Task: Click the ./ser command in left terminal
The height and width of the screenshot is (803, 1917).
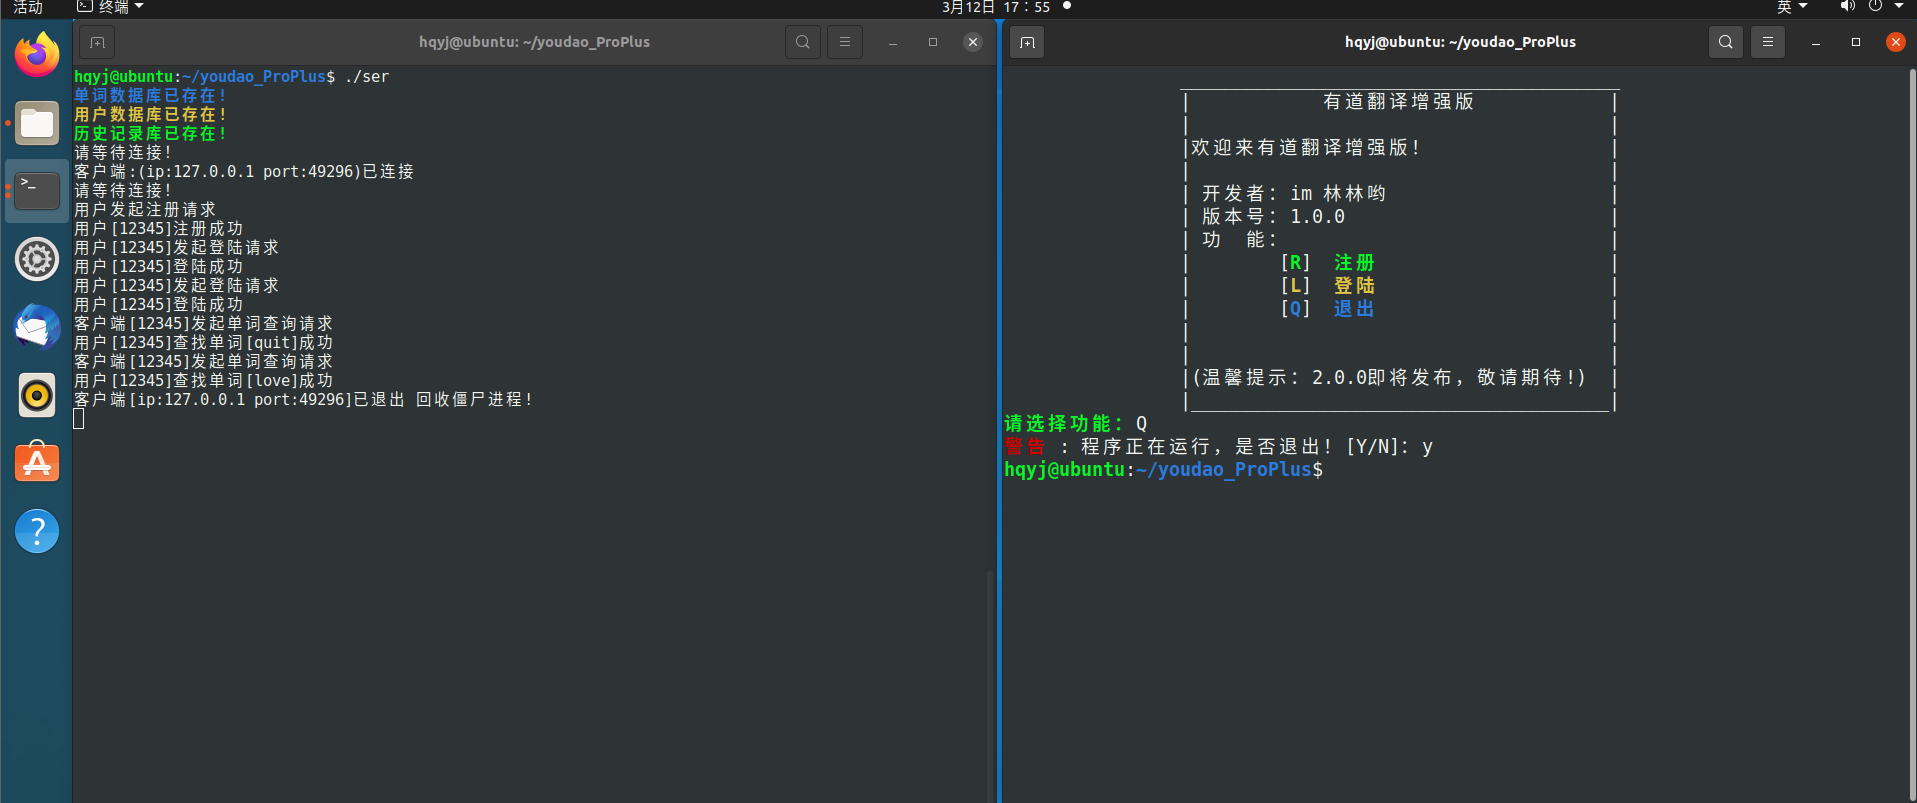Action: 367,76
